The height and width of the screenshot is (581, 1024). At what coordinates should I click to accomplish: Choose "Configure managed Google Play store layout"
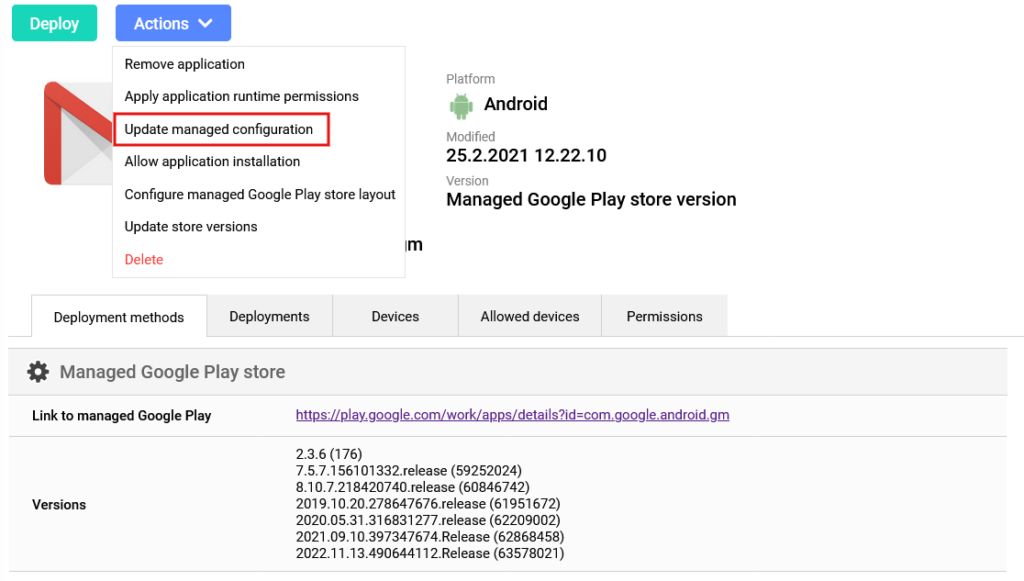(259, 194)
